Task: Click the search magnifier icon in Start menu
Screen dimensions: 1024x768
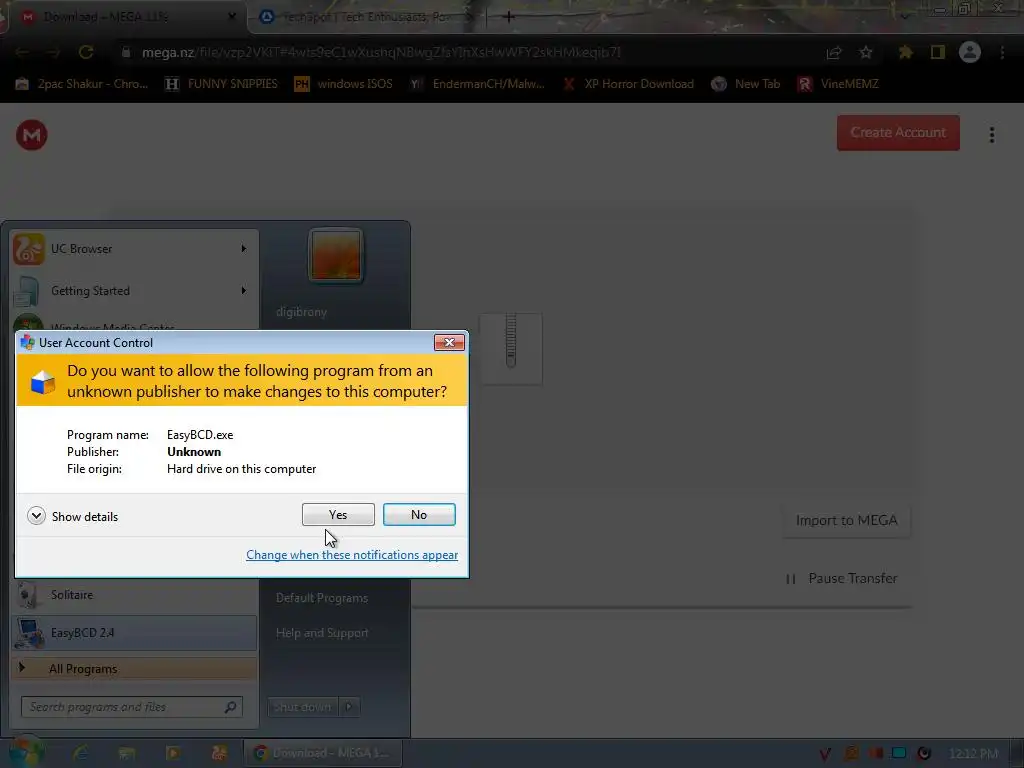Action: click(231, 707)
